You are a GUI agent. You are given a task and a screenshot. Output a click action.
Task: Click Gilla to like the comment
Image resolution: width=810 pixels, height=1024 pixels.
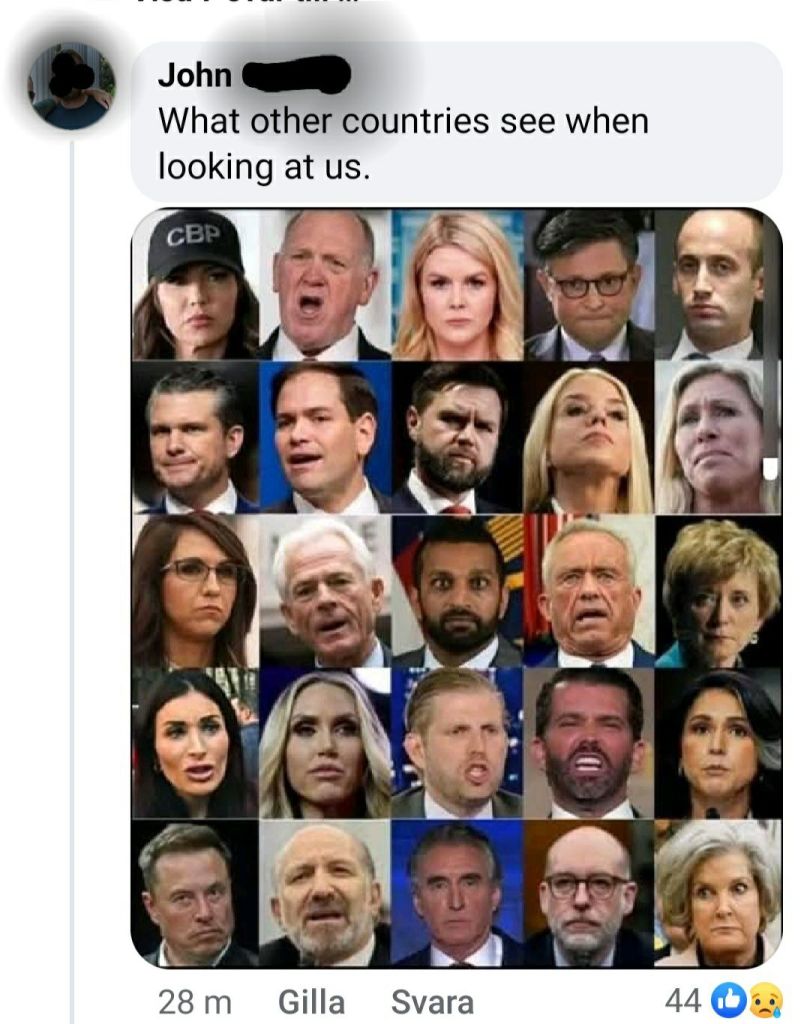311,1001
